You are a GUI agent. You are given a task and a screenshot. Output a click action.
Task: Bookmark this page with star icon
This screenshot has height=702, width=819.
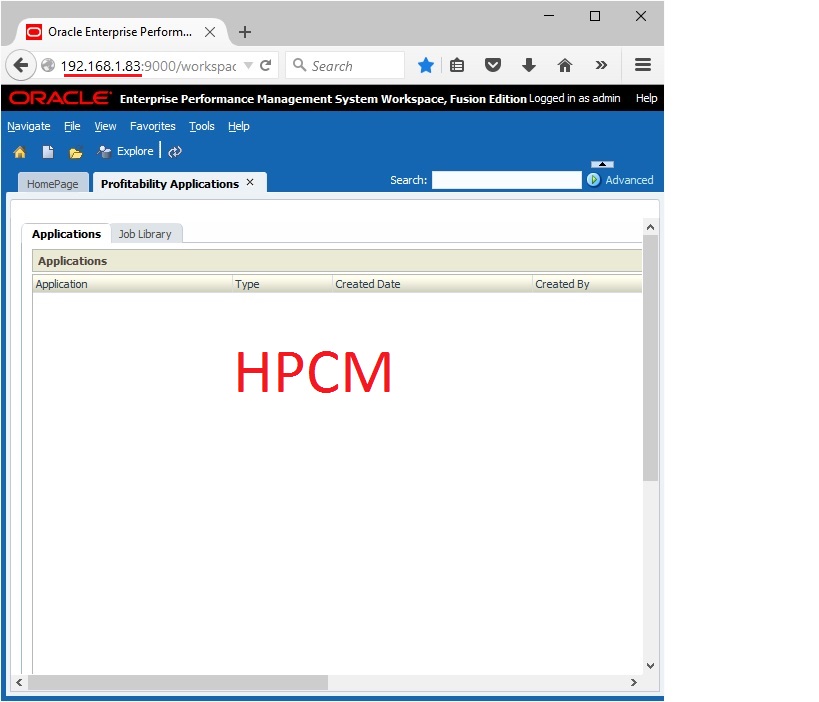pyautogui.click(x=425, y=65)
